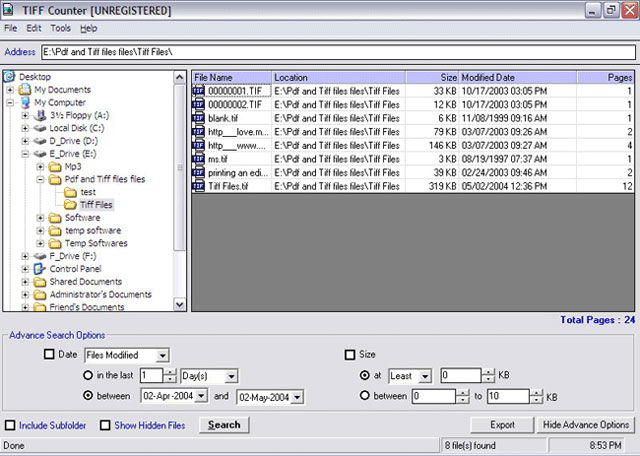640x456 pixels.
Task: Open the Tools menu
Action: tap(61, 28)
